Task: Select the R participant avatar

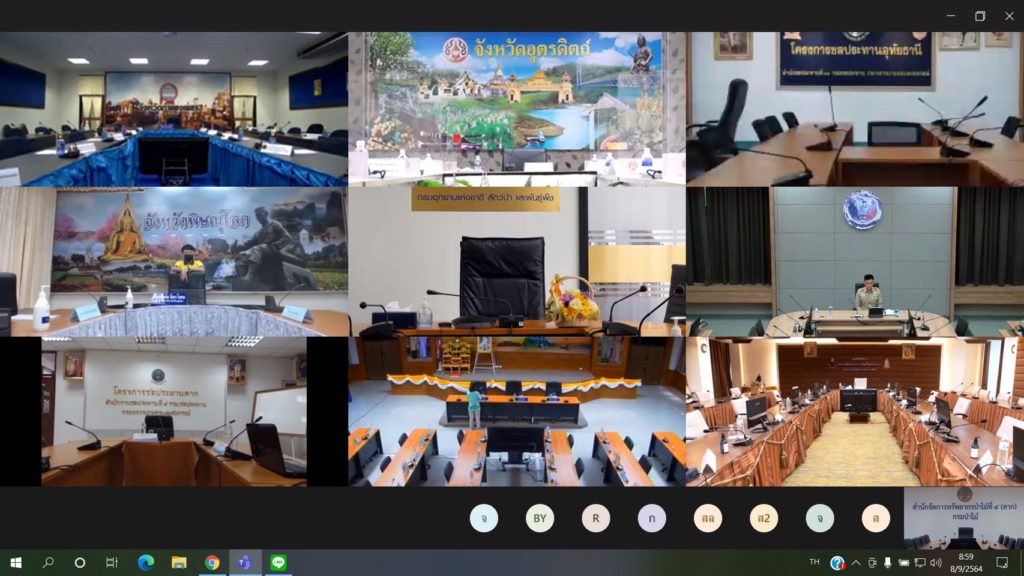Action: pos(596,517)
